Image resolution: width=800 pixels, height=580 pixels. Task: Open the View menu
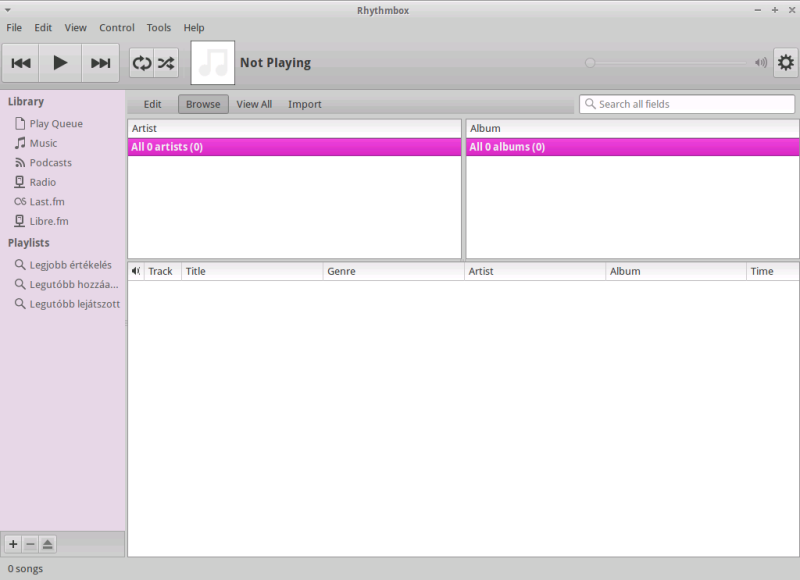pos(76,28)
